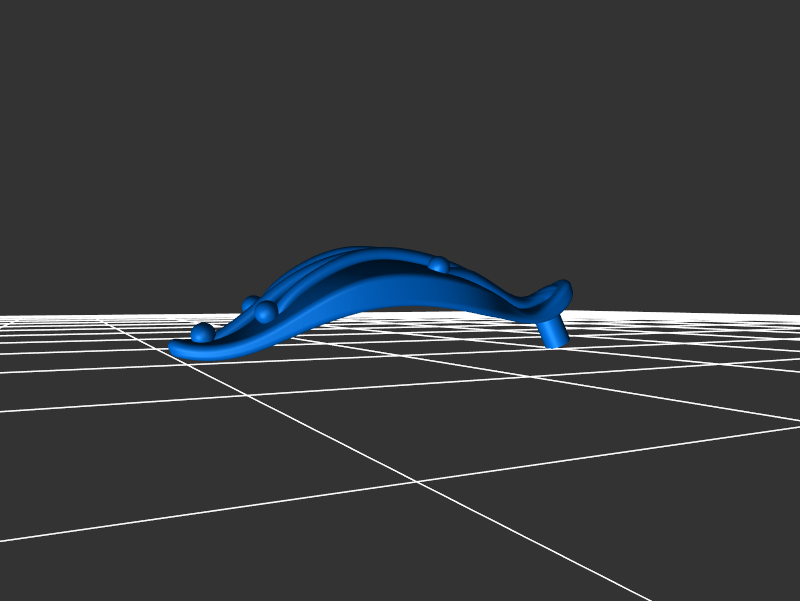The width and height of the screenshot is (800, 601).
Task: Click the empty dark background above the model
Action: [x=400, y=120]
